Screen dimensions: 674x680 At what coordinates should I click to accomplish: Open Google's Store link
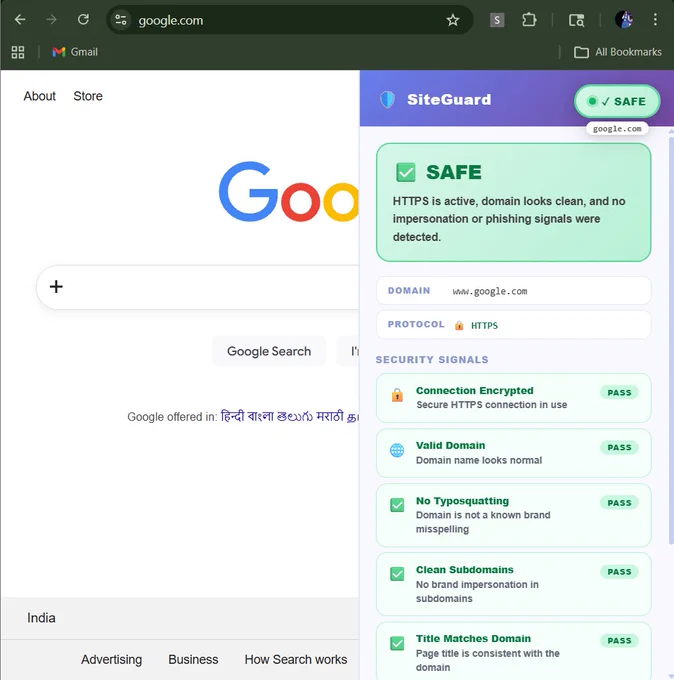pos(88,96)
